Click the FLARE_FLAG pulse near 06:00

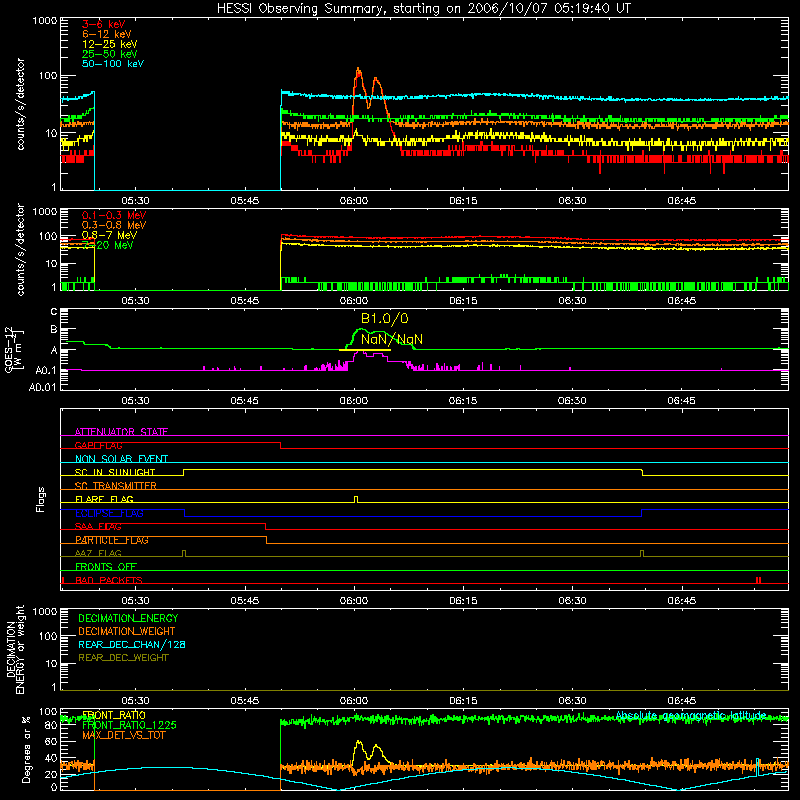pyautogui.click(x=356, y=499)
